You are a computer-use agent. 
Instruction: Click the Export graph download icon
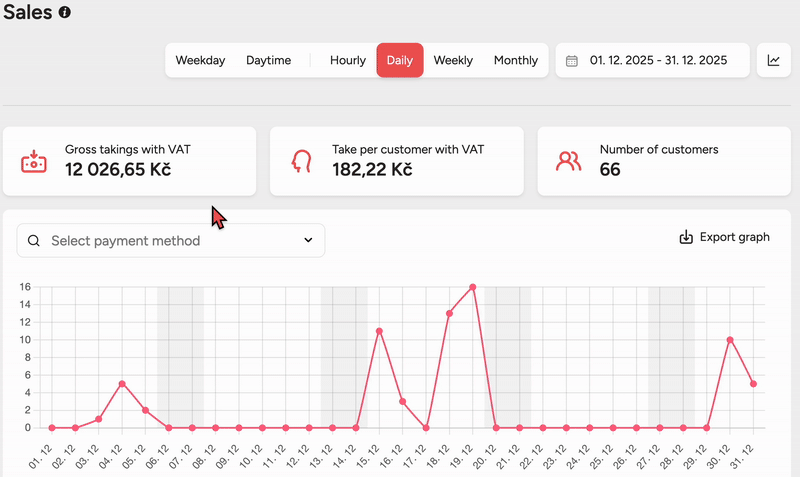coord(686,237)
